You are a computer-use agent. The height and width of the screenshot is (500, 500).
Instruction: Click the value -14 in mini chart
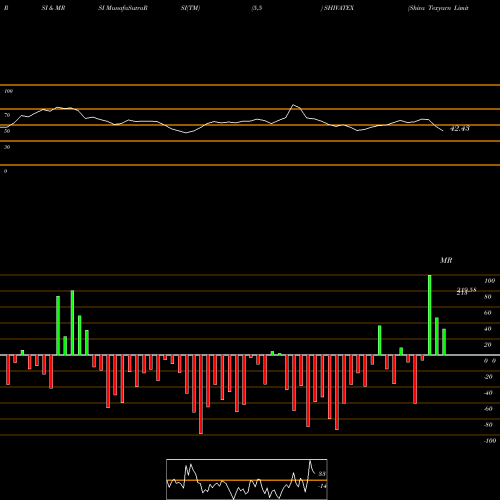[322, 486]
